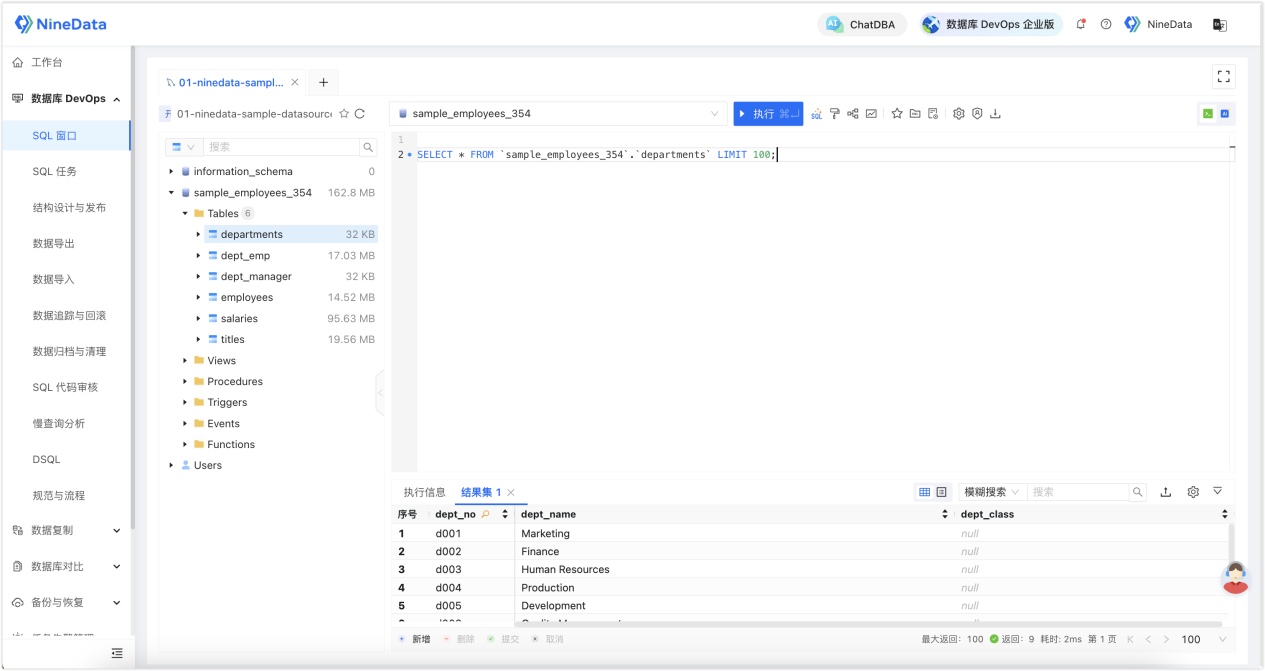Select the 01-ninedata-sampl... editor tab
The height and width of the screenshot is (671, 1265).
click(231, 83)
